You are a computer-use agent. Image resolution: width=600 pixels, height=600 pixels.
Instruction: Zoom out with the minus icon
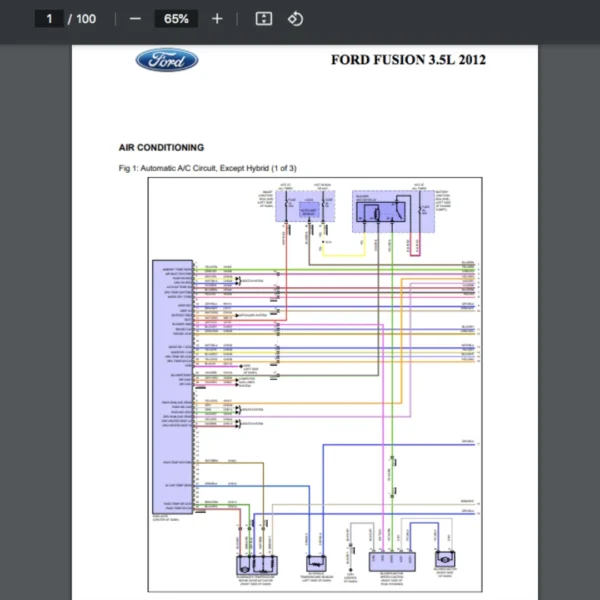click(x=135, y=19)
